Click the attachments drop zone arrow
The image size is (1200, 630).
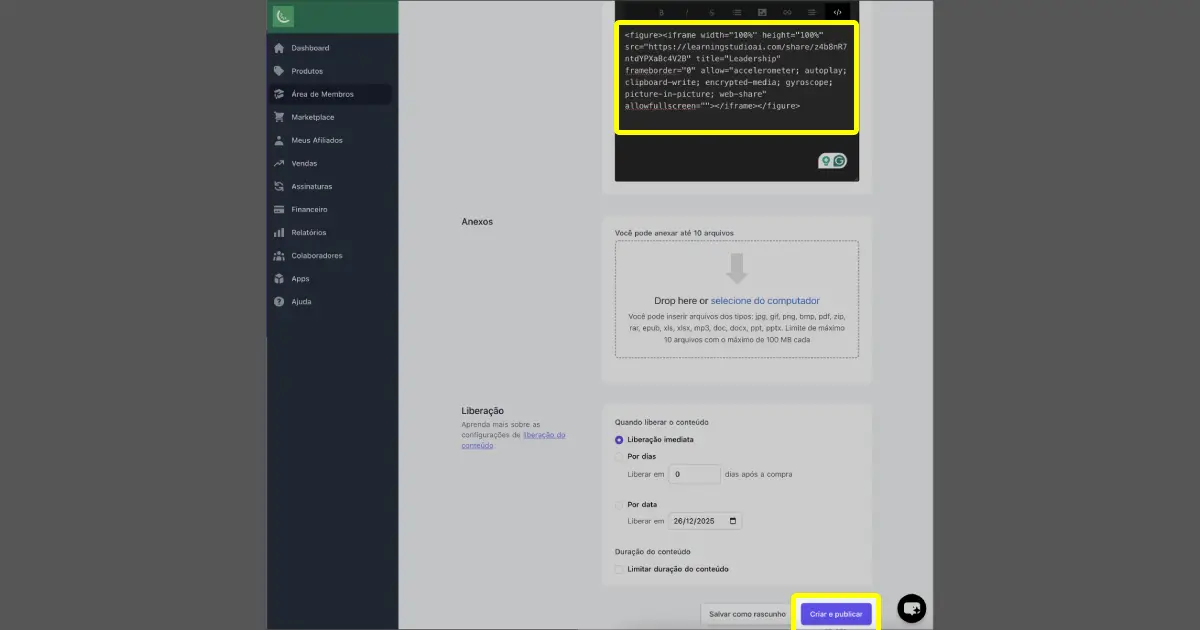coord(737,268)
